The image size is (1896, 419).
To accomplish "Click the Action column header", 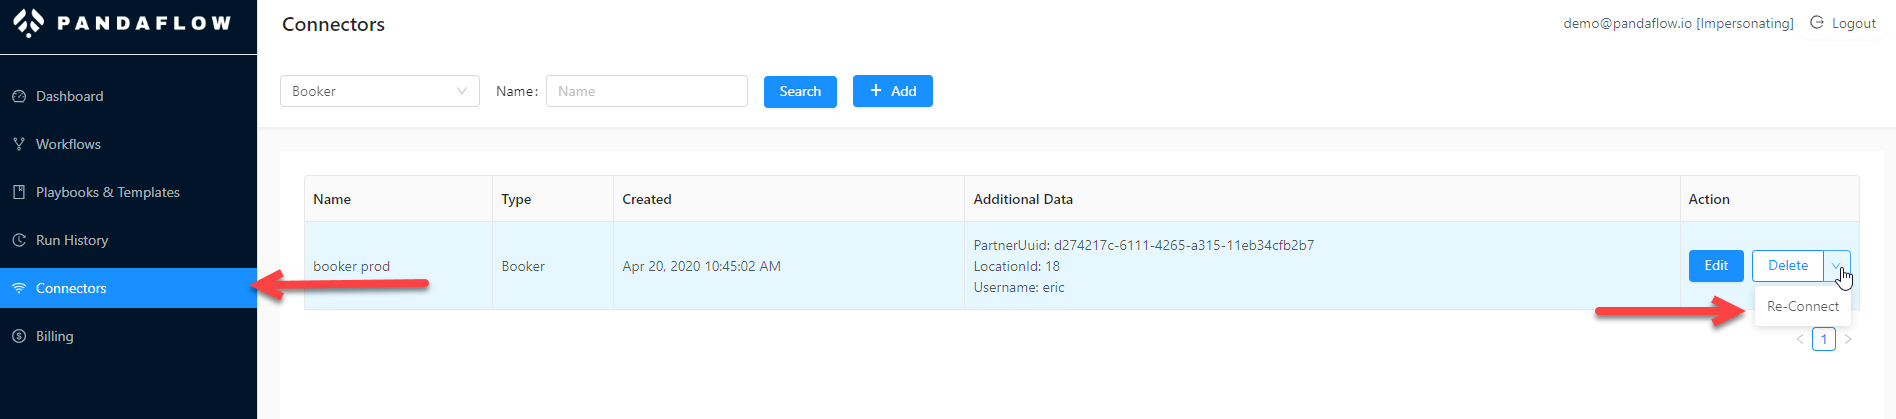I will (1770, 199).
